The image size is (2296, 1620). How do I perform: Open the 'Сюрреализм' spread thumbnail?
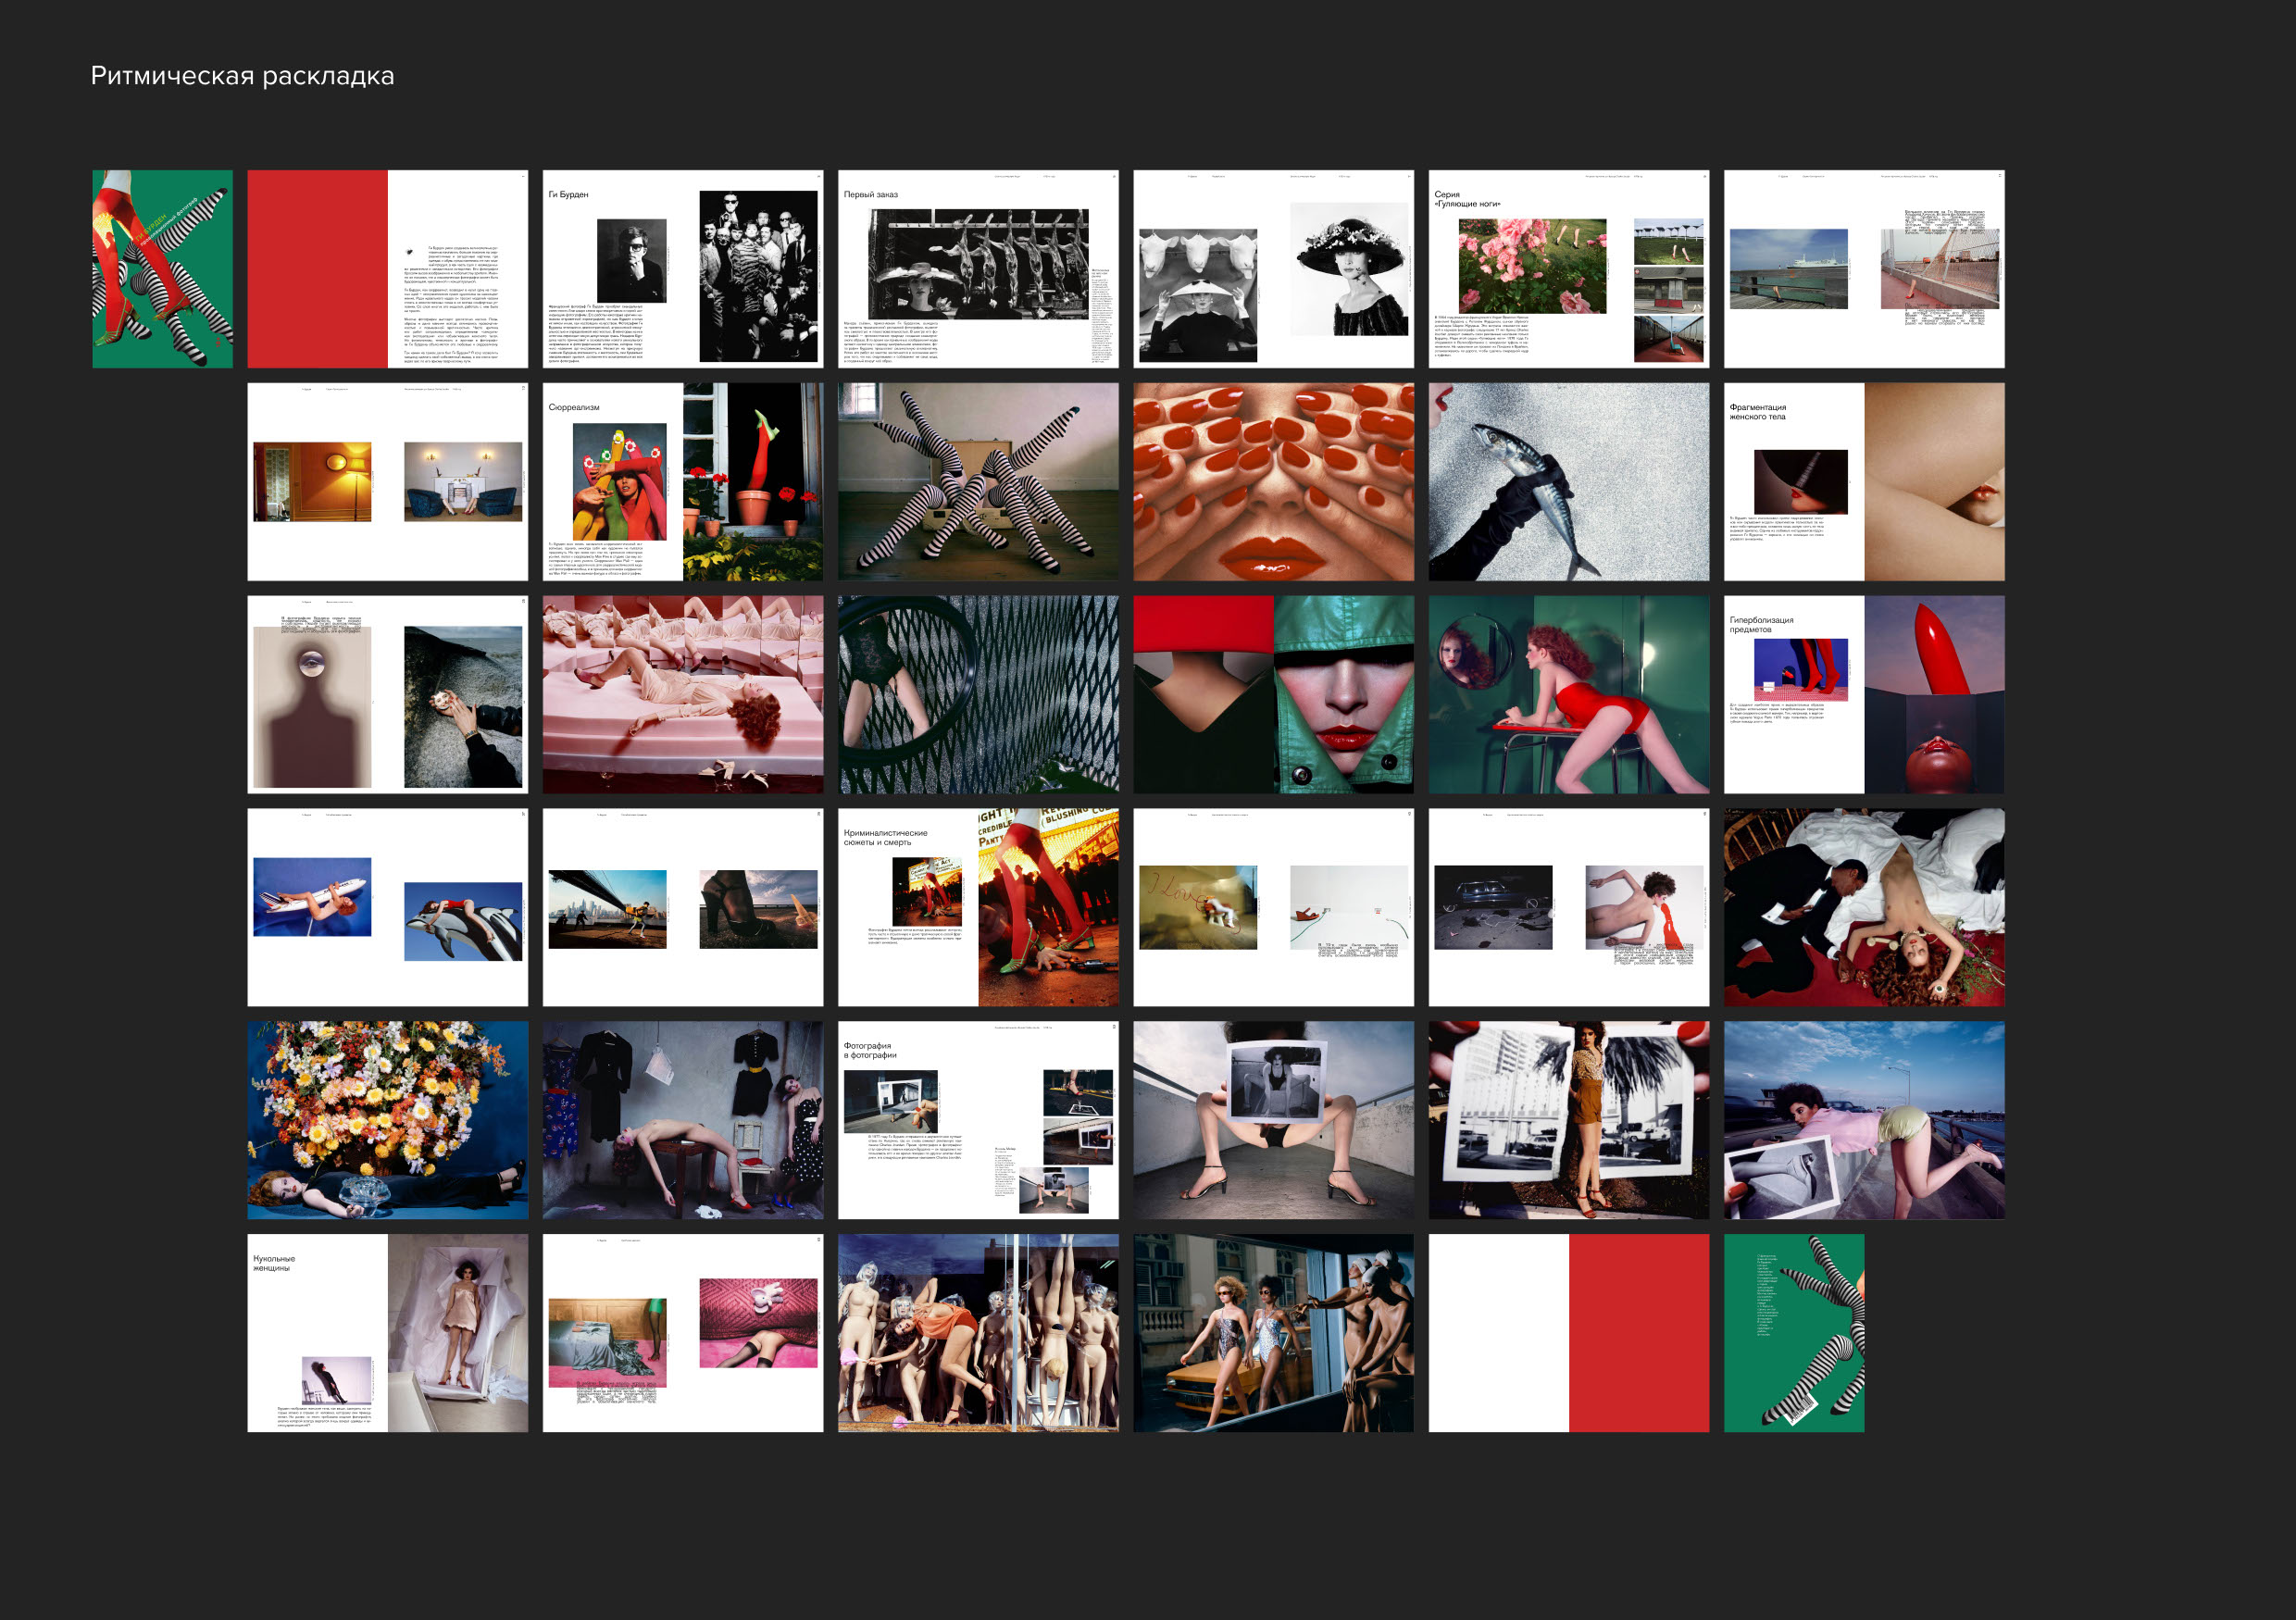click(x=683, y=481)
